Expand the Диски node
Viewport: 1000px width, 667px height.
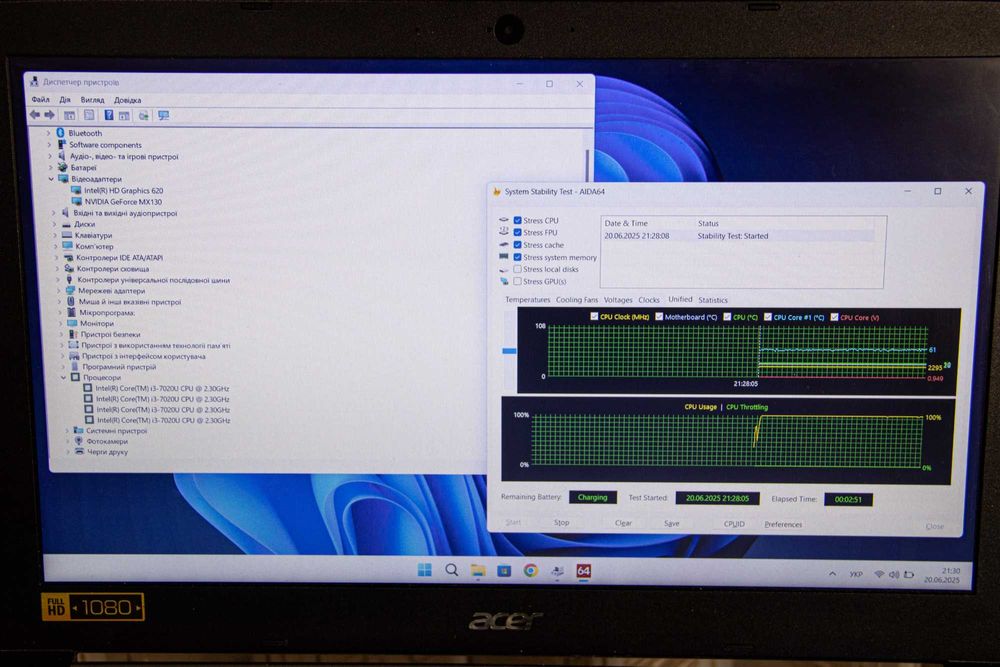tap(54, 224)
